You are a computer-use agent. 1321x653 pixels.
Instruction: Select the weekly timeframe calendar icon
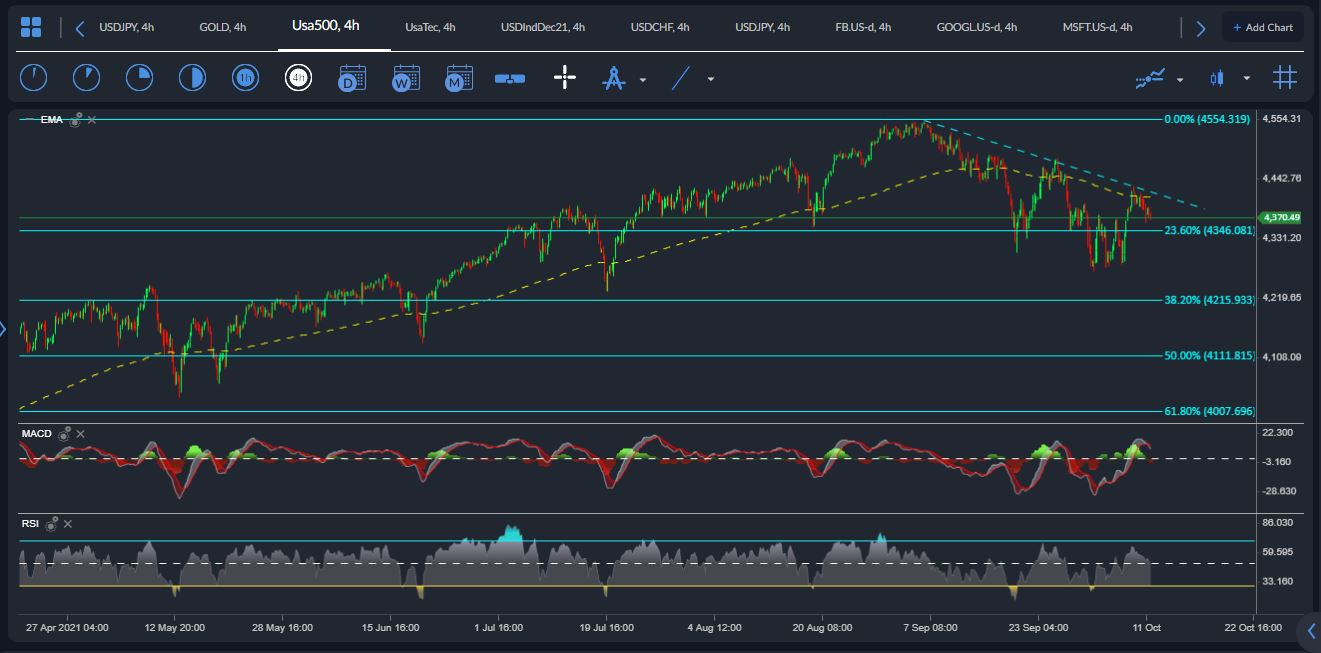[405, 78]
